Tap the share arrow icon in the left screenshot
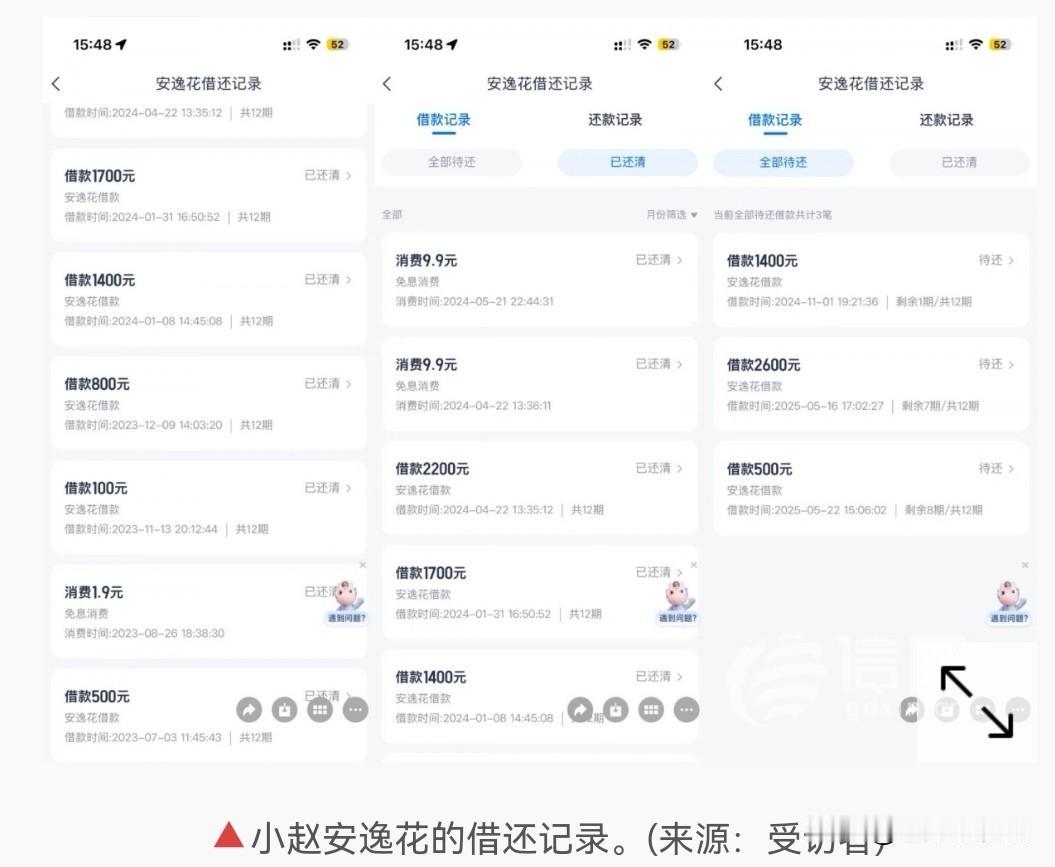Image resolution: width=1055 pixels, height=867 pixels. [x=249, y=710]
